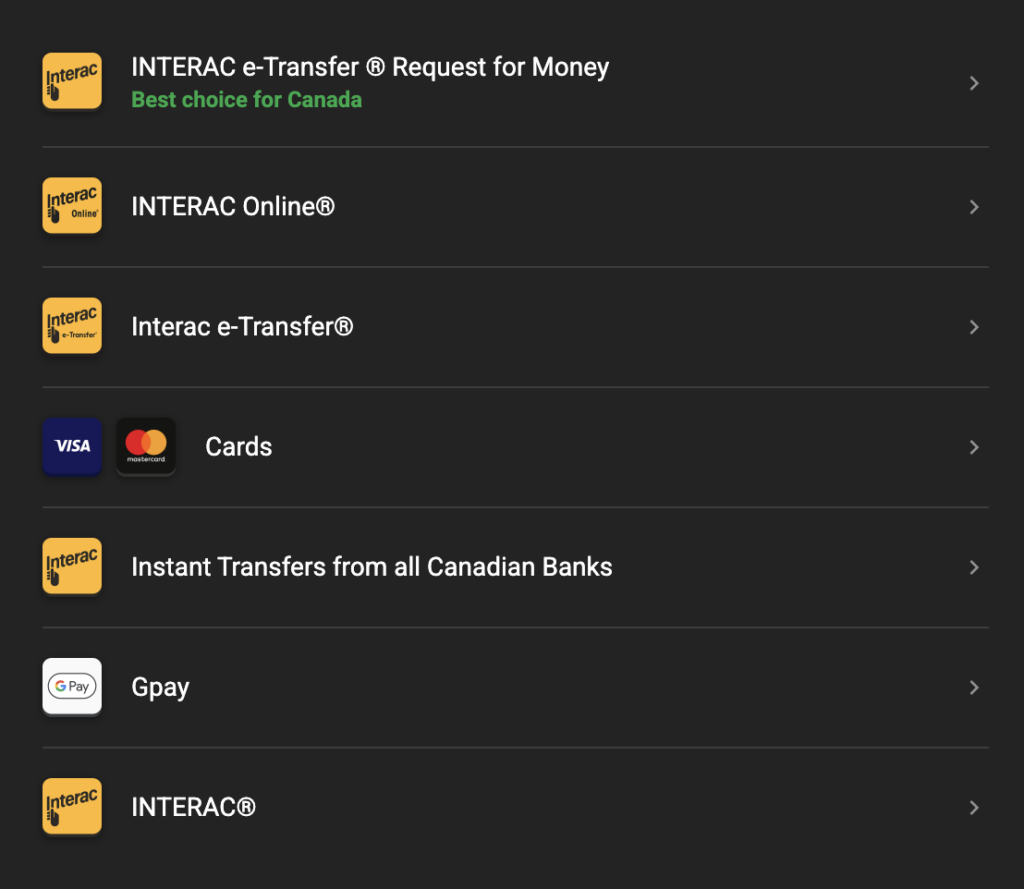Click the Google Pay icon
This screenshot has height=889, width=1024.
tap(72, 686)
